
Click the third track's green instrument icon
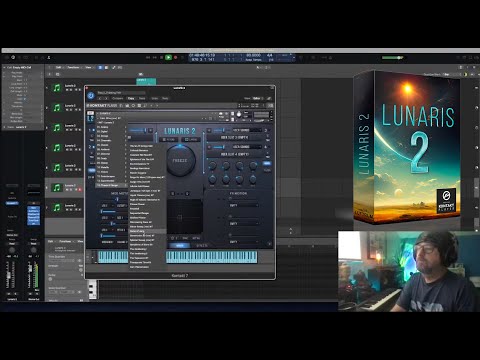click(x=57, y=128)
